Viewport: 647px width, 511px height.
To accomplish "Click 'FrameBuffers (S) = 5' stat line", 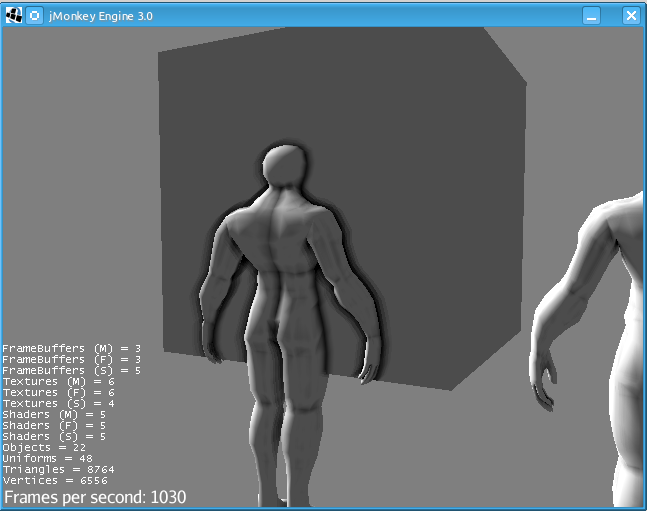I will point(71,371).
